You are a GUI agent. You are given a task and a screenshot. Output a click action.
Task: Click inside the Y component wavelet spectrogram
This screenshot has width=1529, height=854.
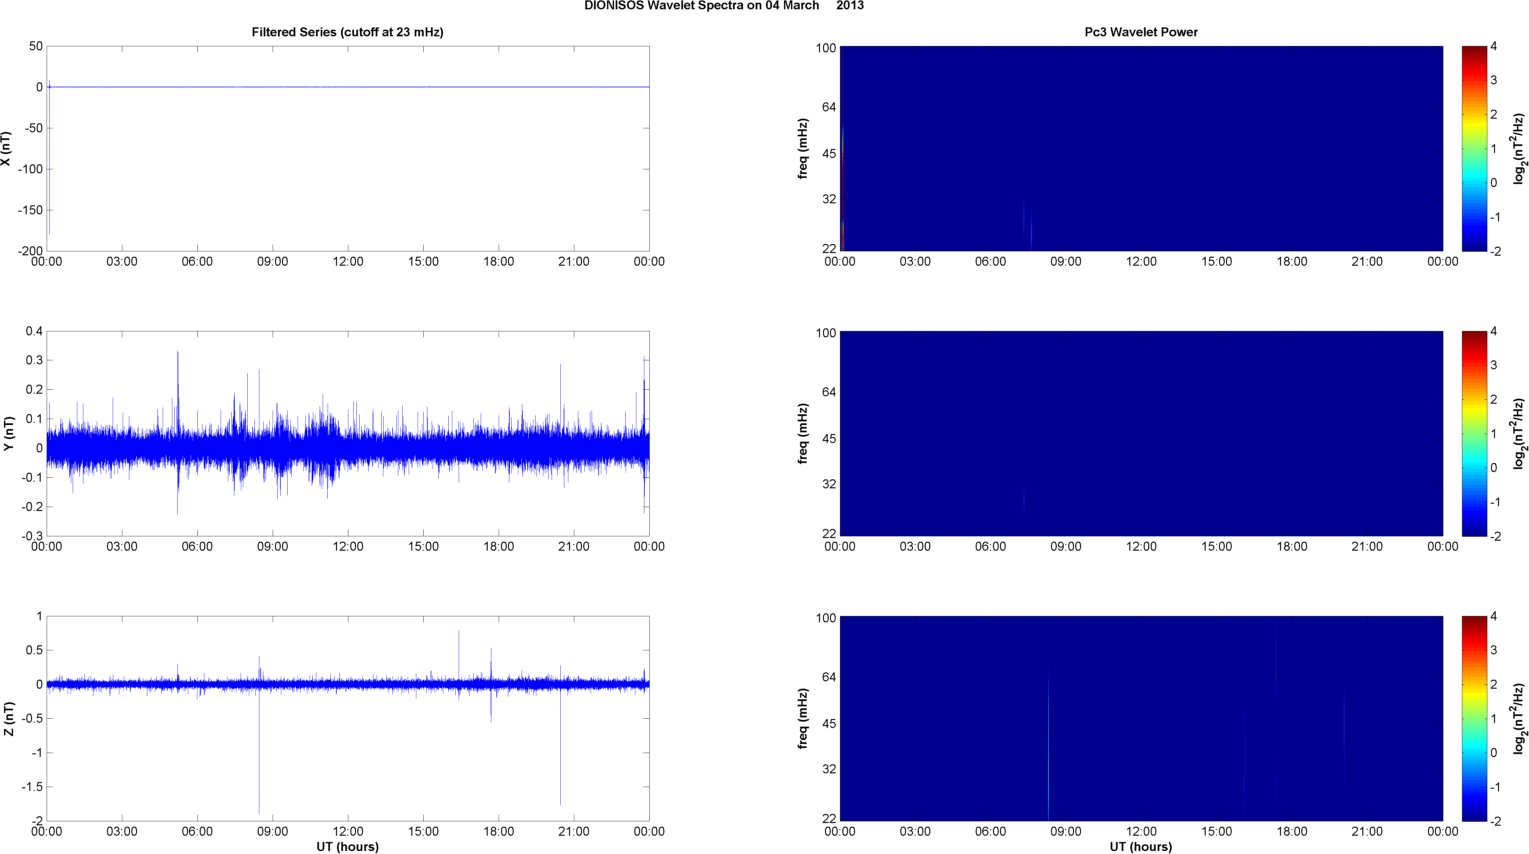[1141, 434]
